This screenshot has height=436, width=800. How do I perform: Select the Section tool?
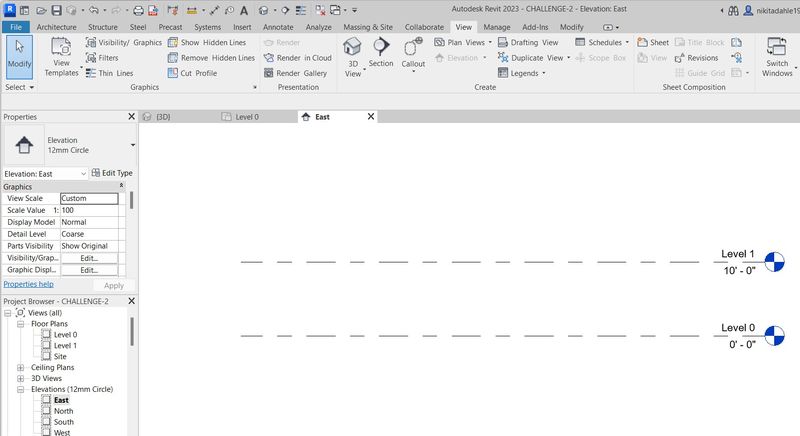[381, 53]
